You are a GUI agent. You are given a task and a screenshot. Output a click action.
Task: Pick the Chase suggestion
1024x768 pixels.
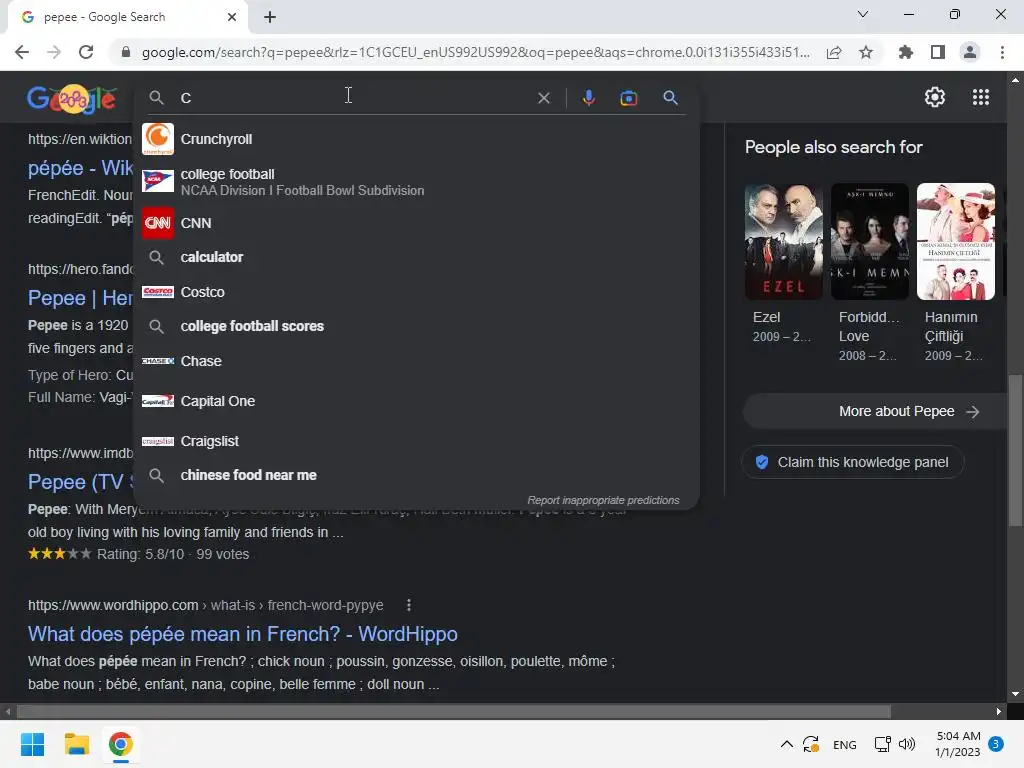(416, 361)
